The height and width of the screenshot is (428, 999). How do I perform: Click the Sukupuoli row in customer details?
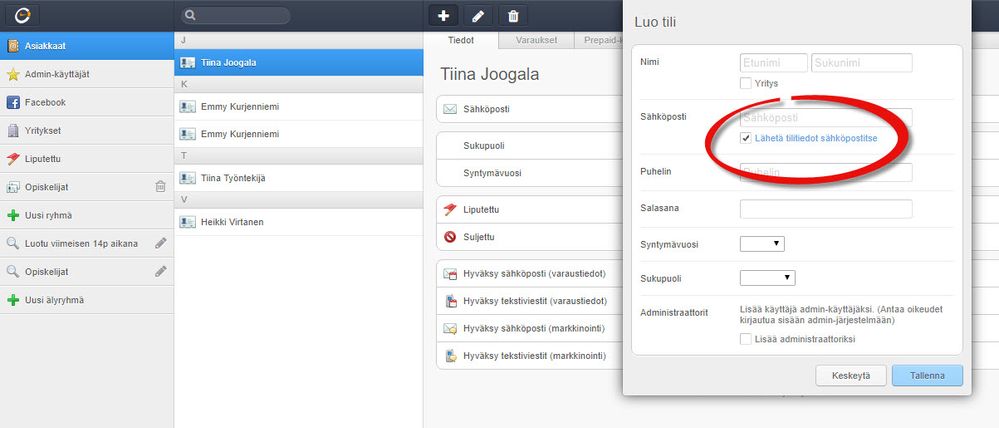(x=529, y=146)
